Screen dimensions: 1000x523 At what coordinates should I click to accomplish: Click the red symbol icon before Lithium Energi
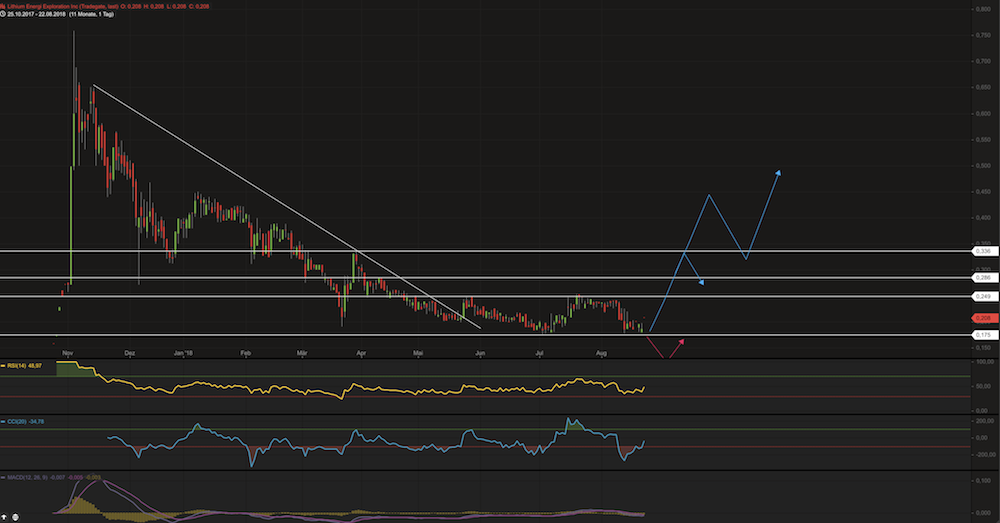pos(4,6)
